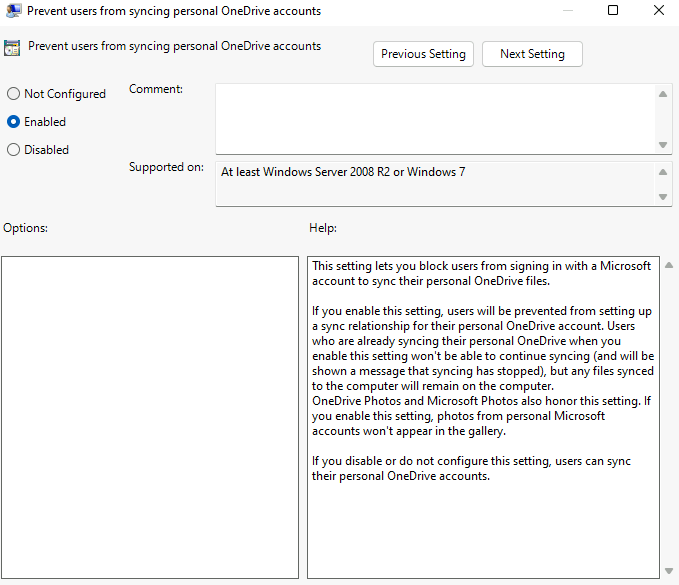The height and width of the screenshot is (585, 679).
Task: Click Supported on scroll up arrow
Action: 663,172
